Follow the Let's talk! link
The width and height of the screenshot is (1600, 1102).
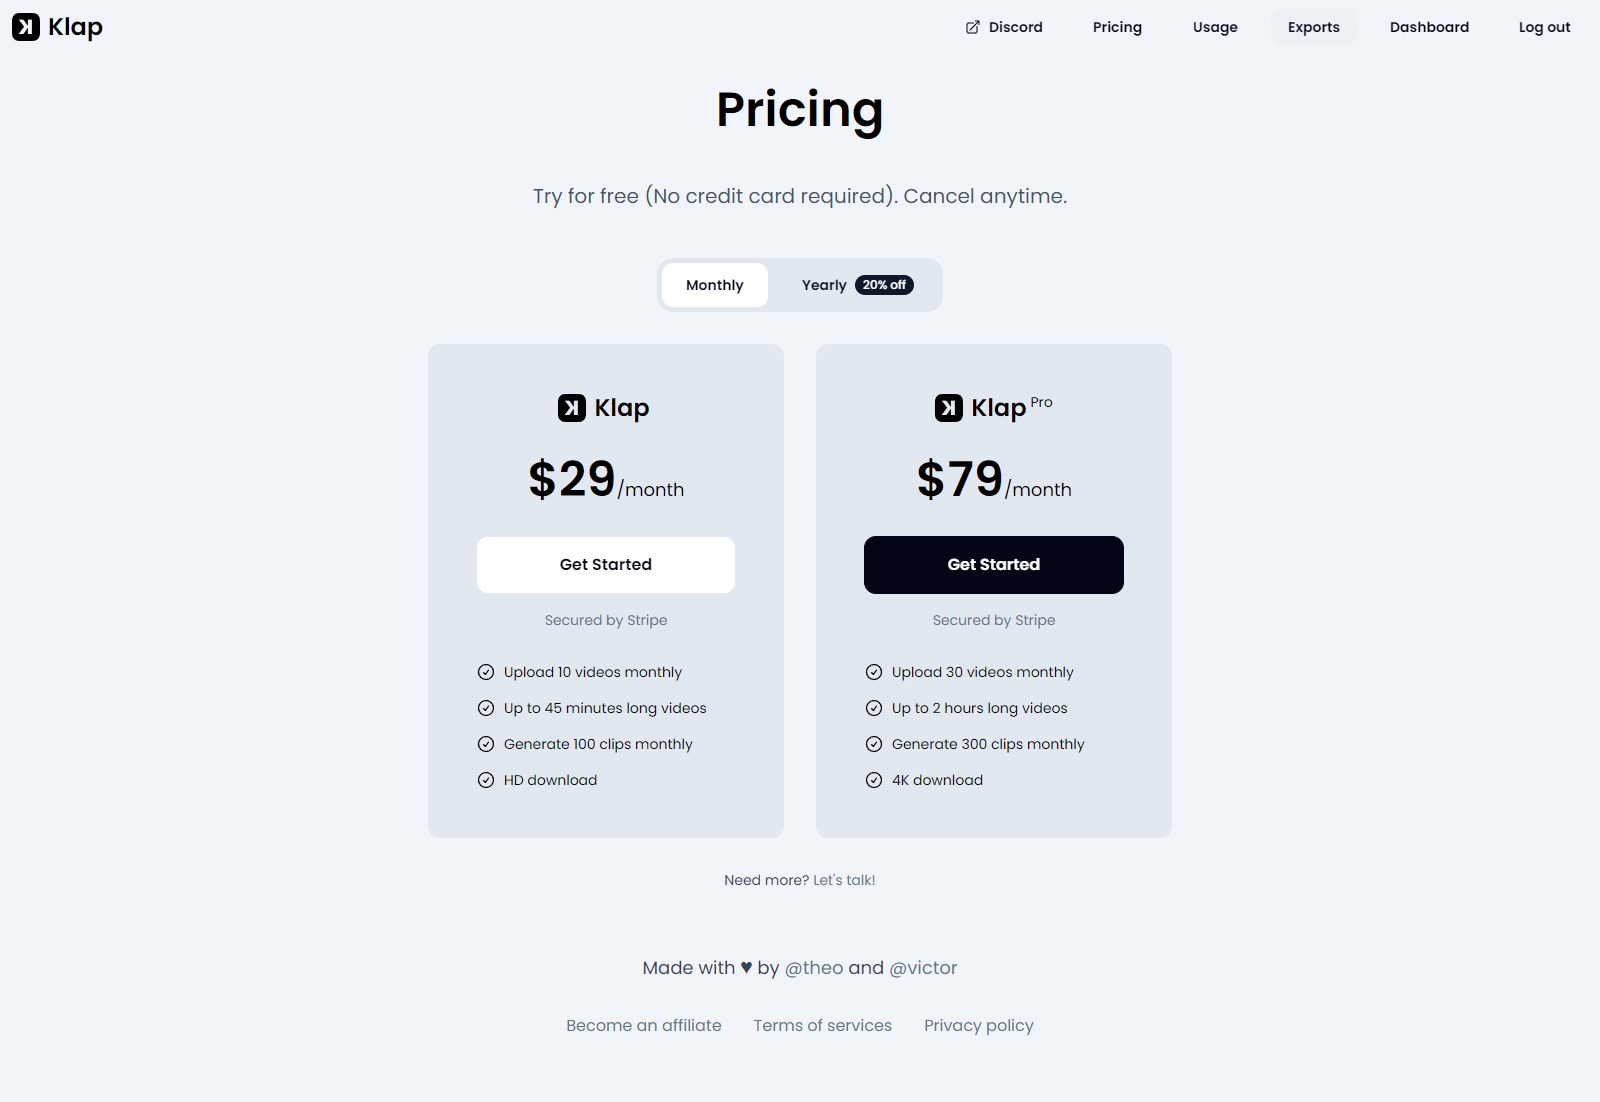[x=844, y=880]
